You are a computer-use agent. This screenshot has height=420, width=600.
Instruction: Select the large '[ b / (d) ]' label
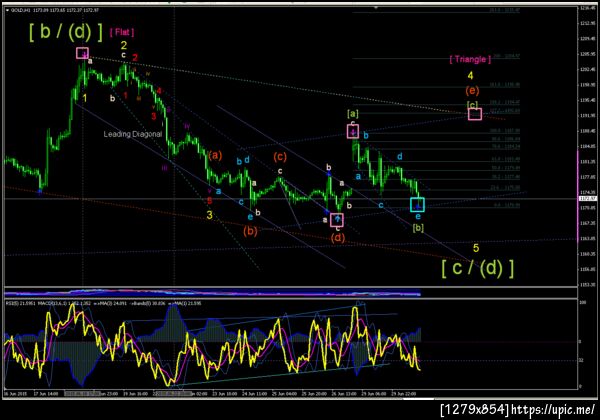66,32
